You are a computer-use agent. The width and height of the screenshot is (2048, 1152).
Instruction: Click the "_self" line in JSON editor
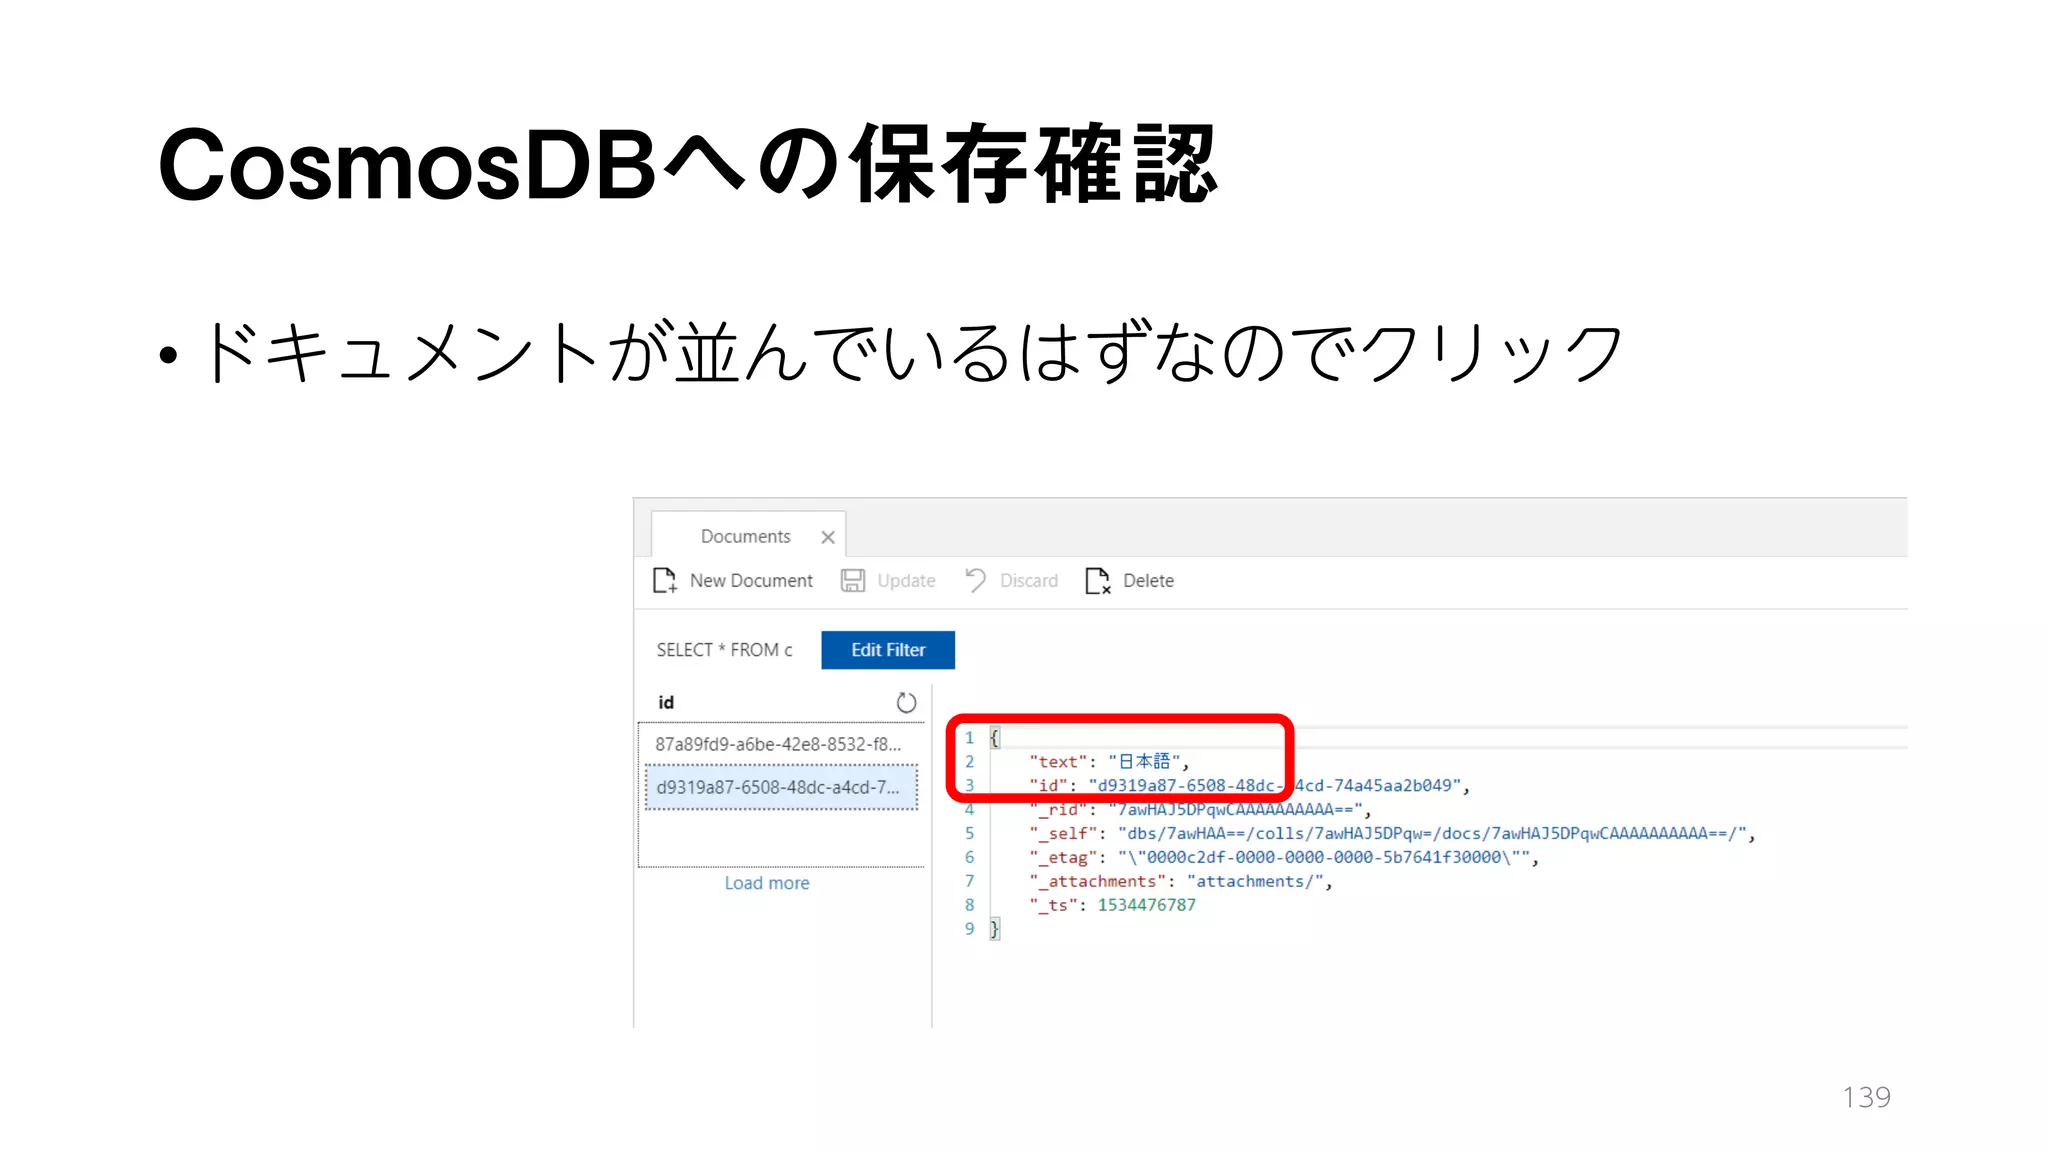point(1392,833)
